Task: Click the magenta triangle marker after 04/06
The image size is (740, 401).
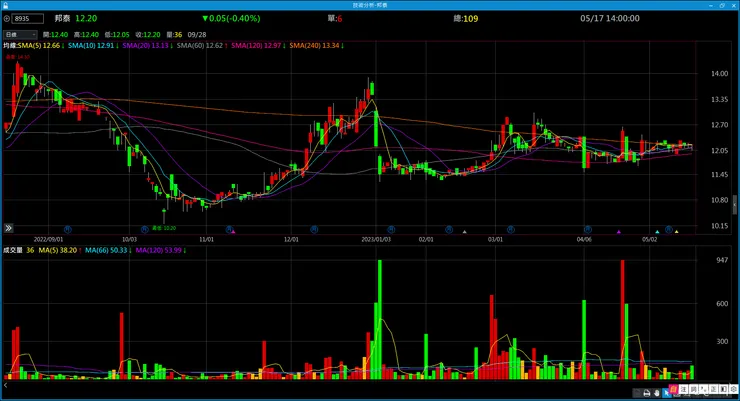Action: (x=619, y=232)
